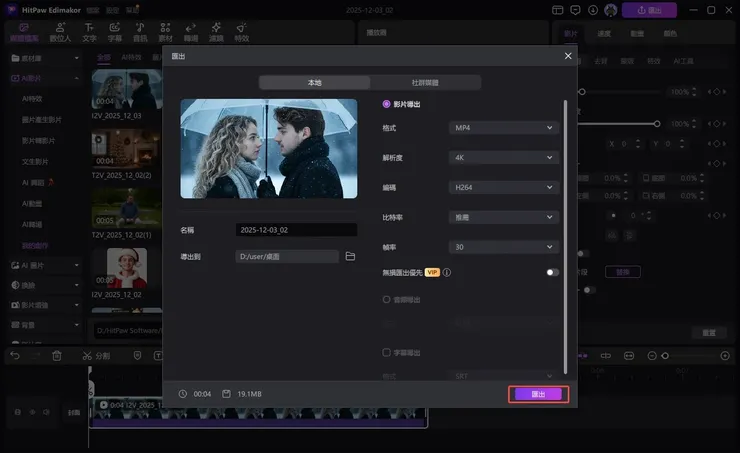Open the 轉場 transitions tool in main toolbar
Viewport: 740px width, 453px height.
tap(191, 32)
